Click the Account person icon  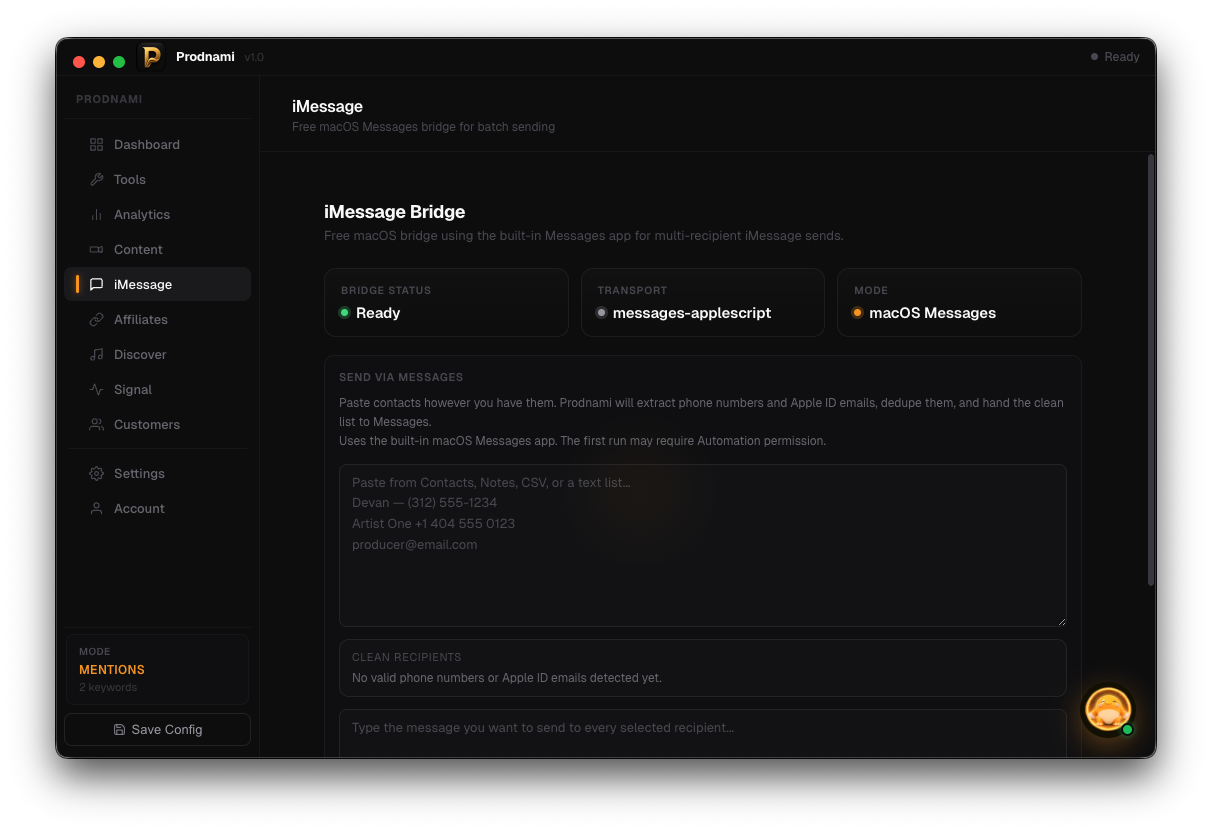click(96, 509)
